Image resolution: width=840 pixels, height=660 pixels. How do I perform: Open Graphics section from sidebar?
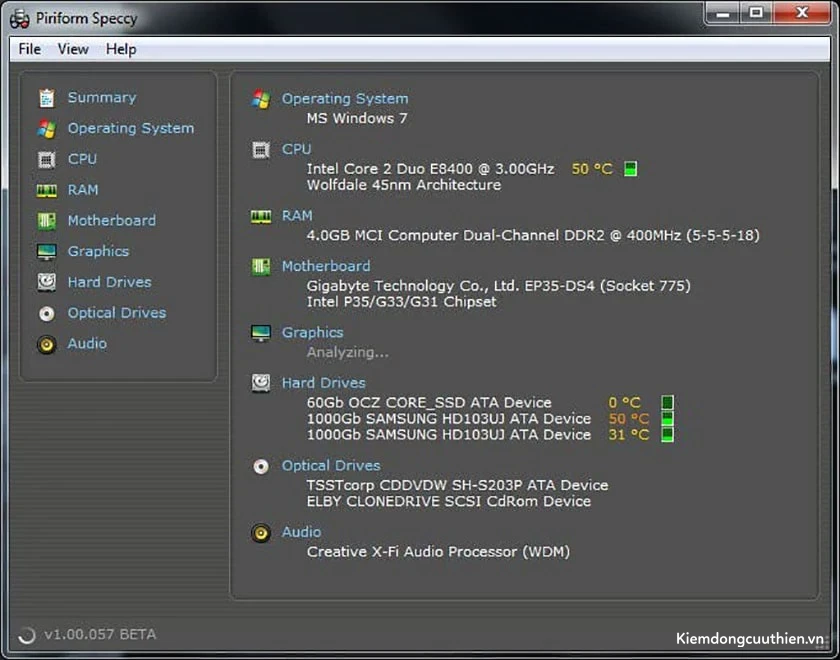pyautogui.click(x=98, y=251)
